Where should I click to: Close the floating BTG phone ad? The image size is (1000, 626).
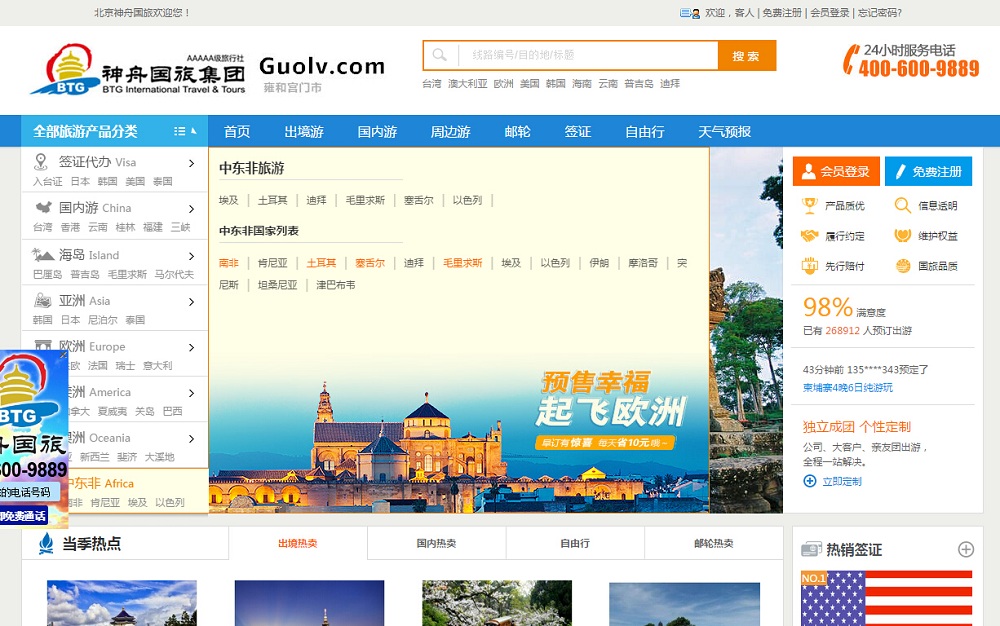tap(62, 355)
